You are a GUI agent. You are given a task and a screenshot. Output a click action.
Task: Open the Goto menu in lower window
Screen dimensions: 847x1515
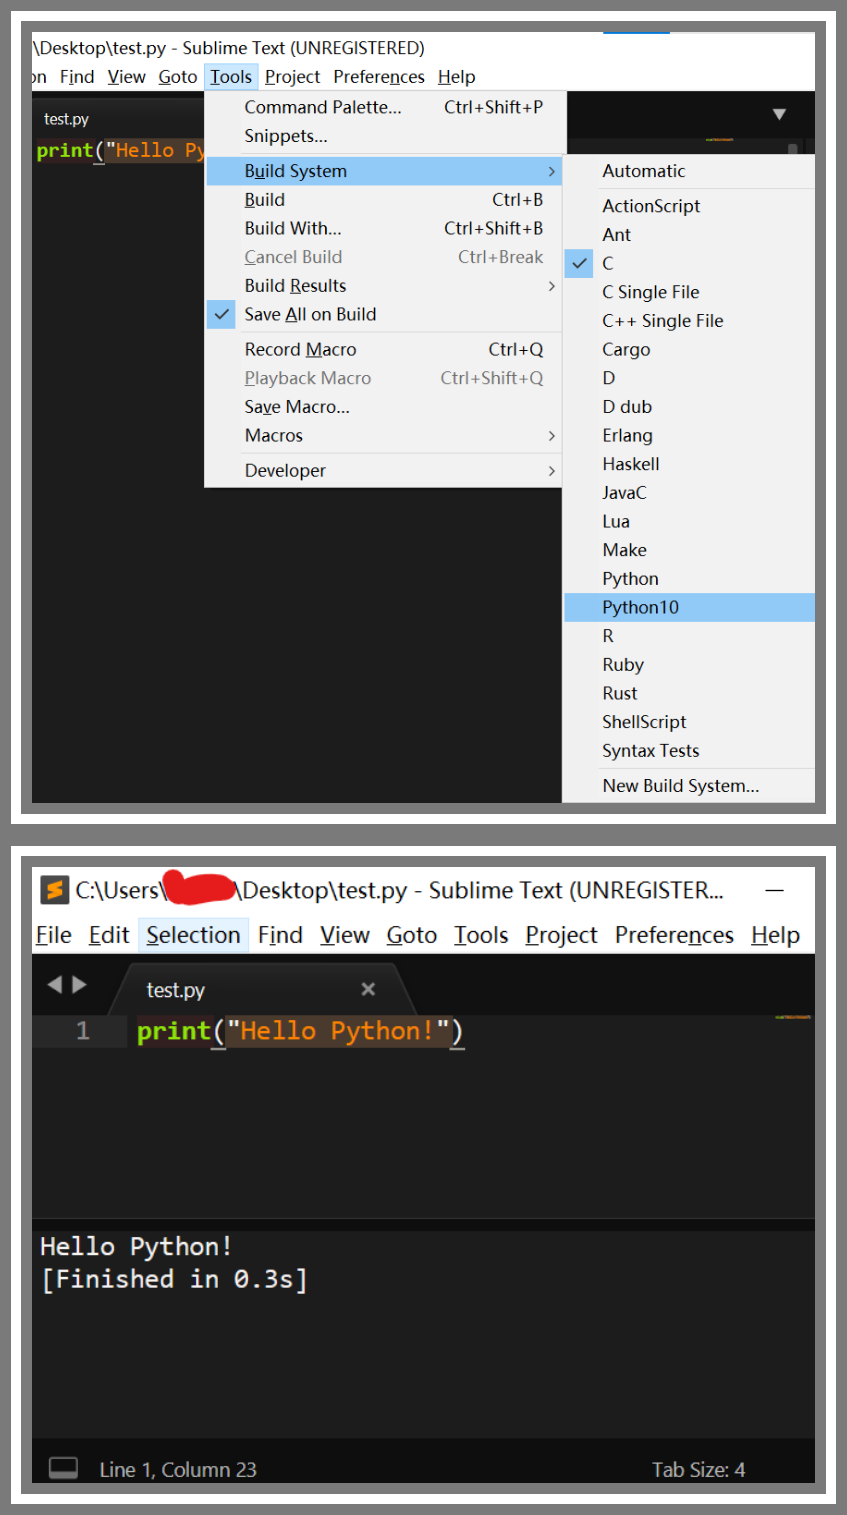(412, 935)
